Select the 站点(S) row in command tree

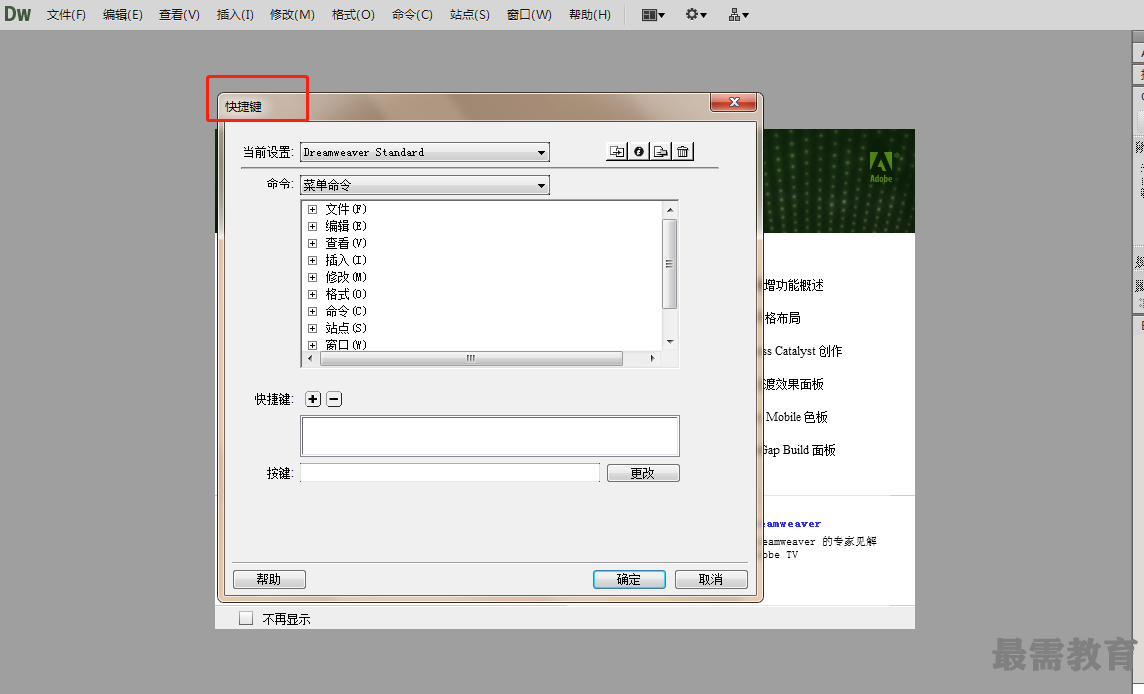click(x=346, y=328)
